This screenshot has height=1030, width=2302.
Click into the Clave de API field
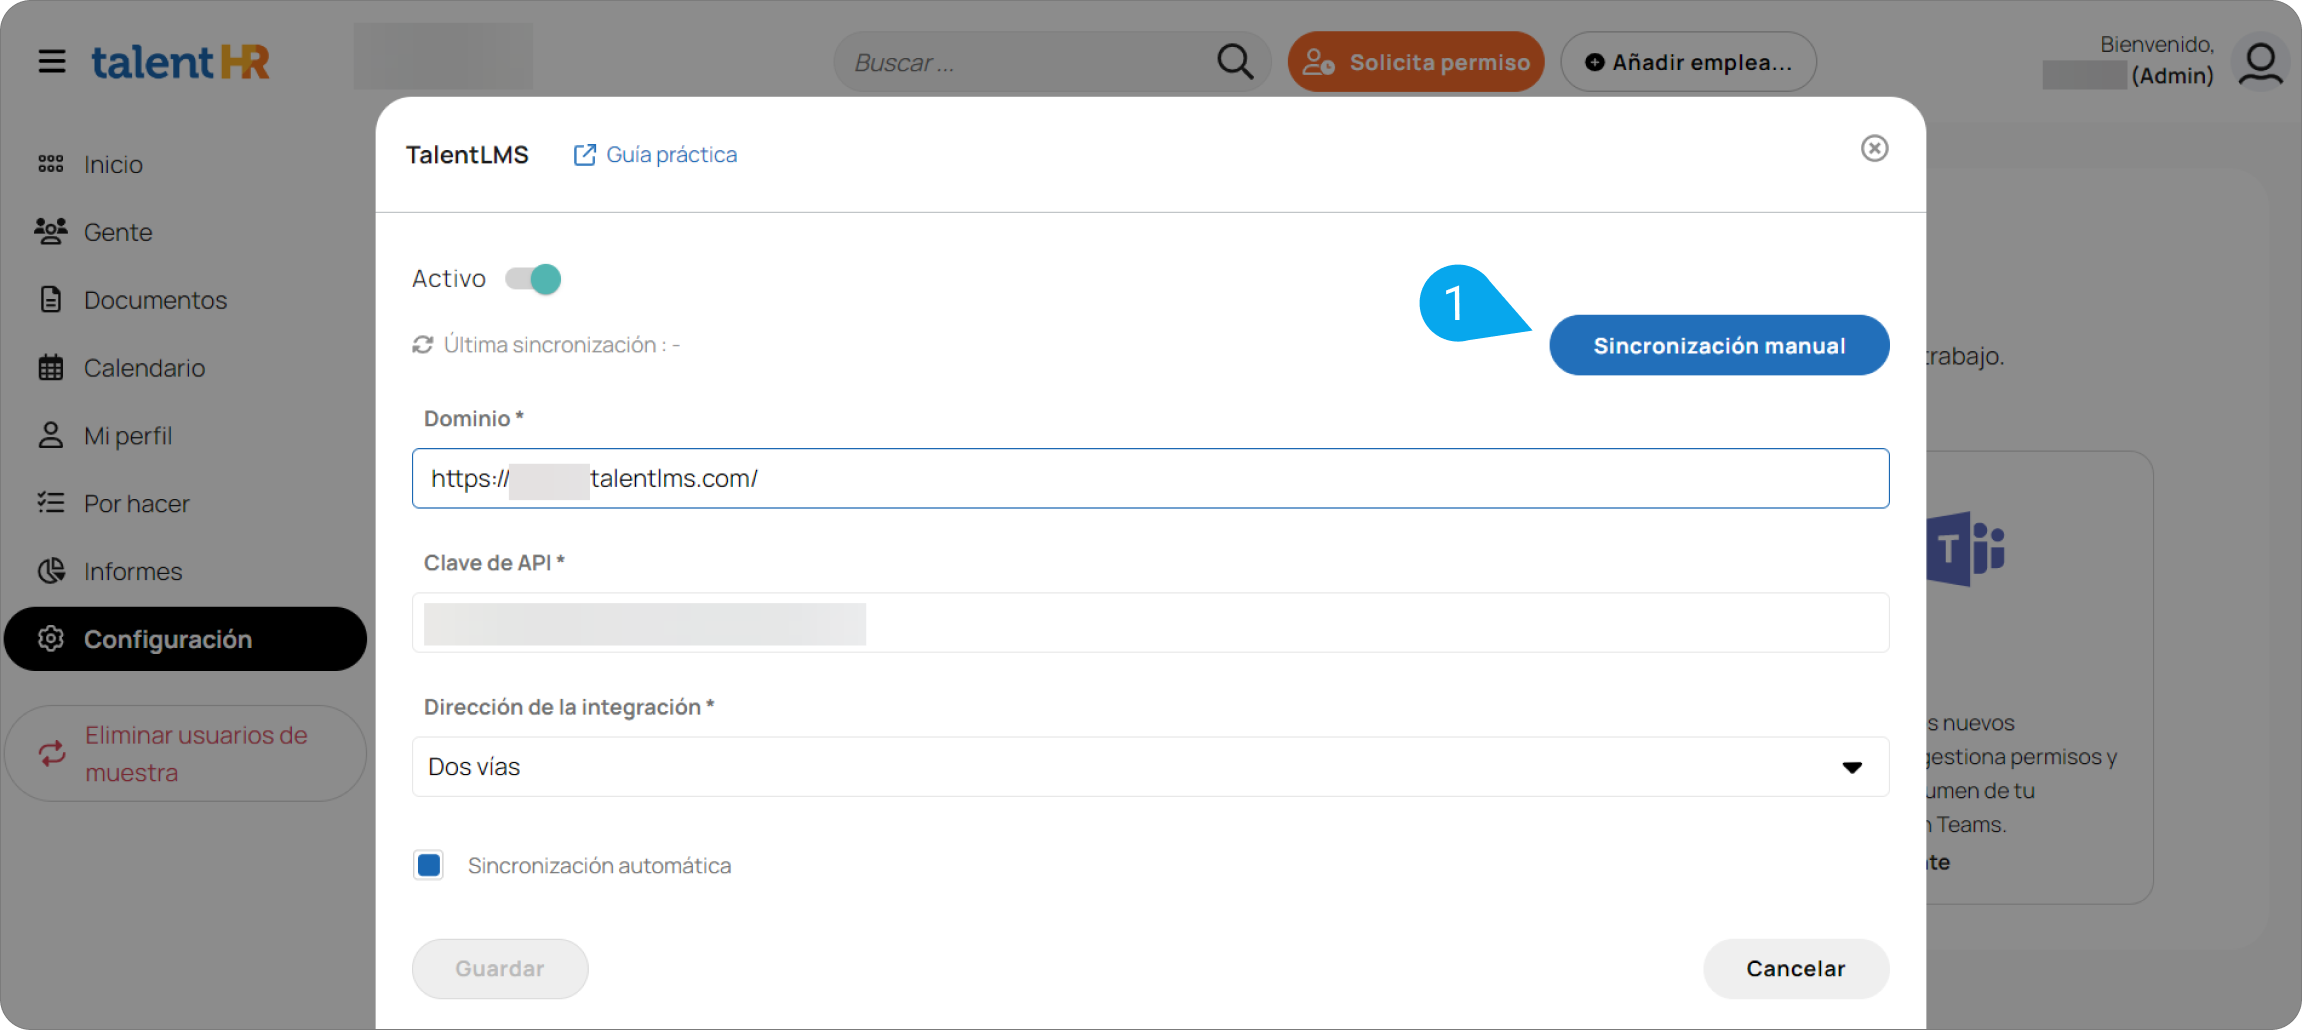pos(1151,623)
